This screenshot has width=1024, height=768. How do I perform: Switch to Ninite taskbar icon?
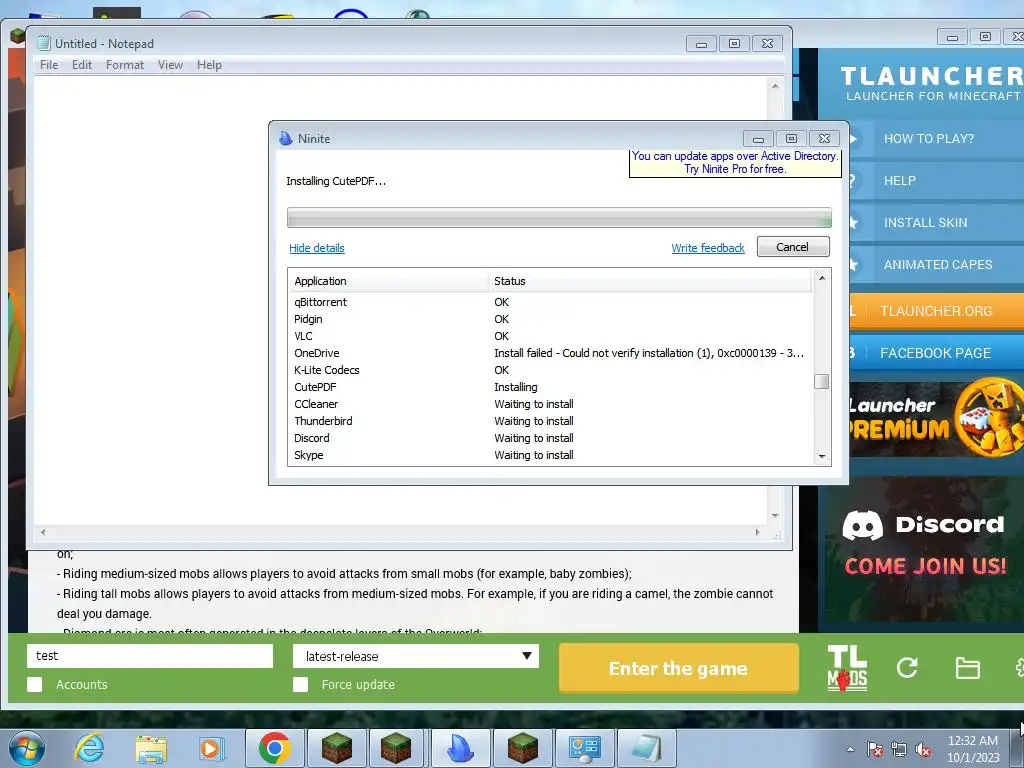tap(460, 748)
